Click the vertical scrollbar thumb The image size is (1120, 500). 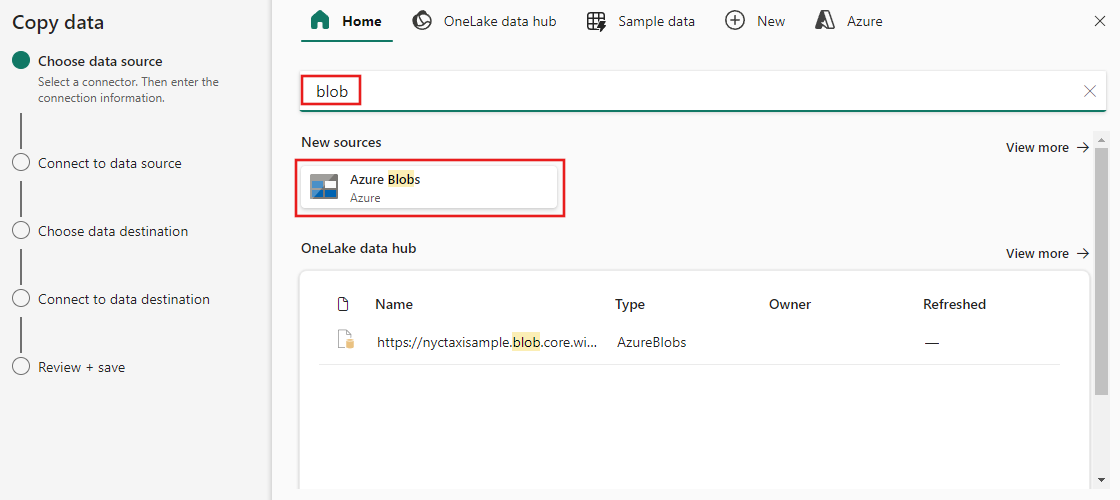pos(1101,270)
